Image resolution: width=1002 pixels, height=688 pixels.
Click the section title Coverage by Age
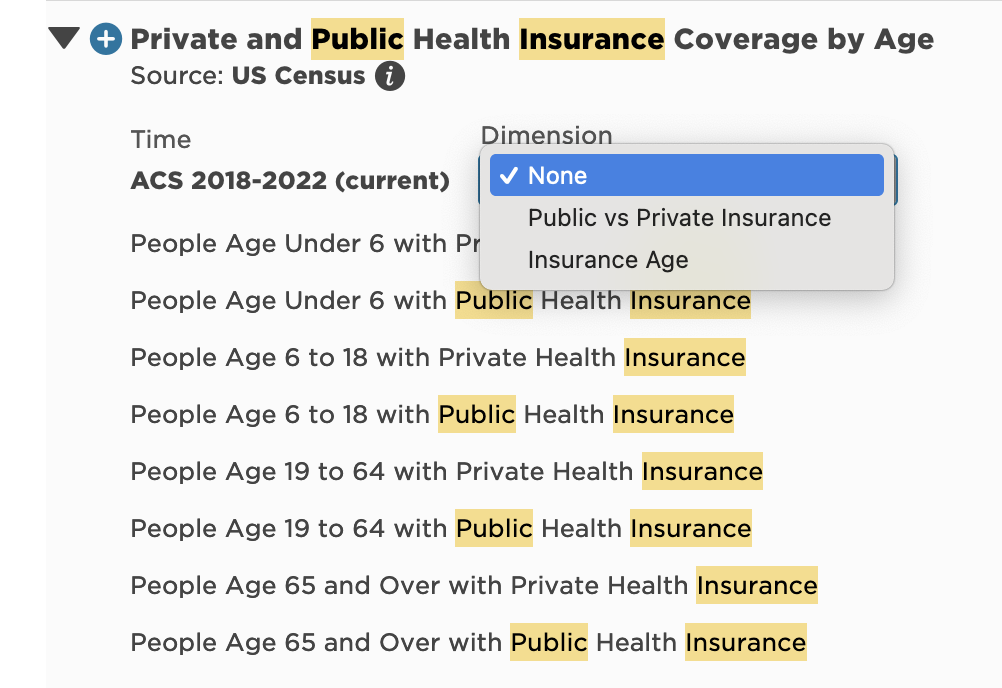click(804, 39)
